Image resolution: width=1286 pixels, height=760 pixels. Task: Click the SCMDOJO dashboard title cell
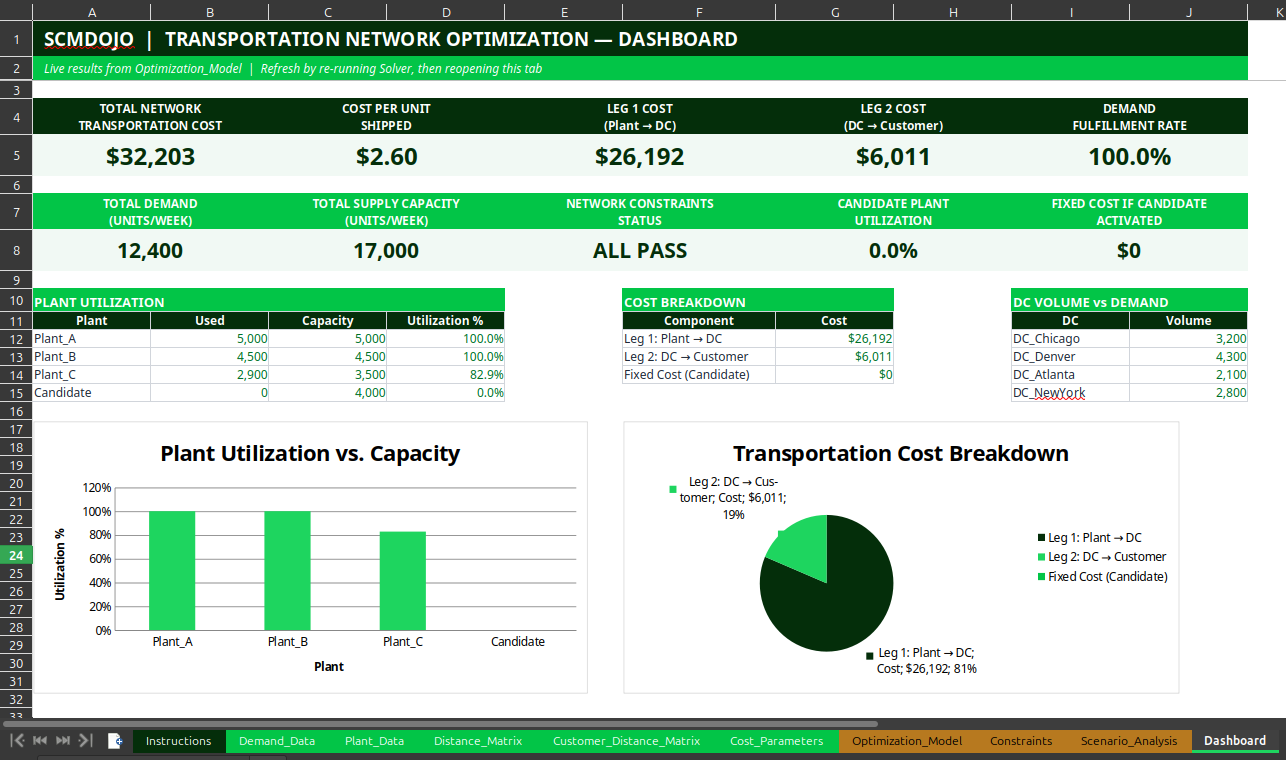tap(640, 40)
